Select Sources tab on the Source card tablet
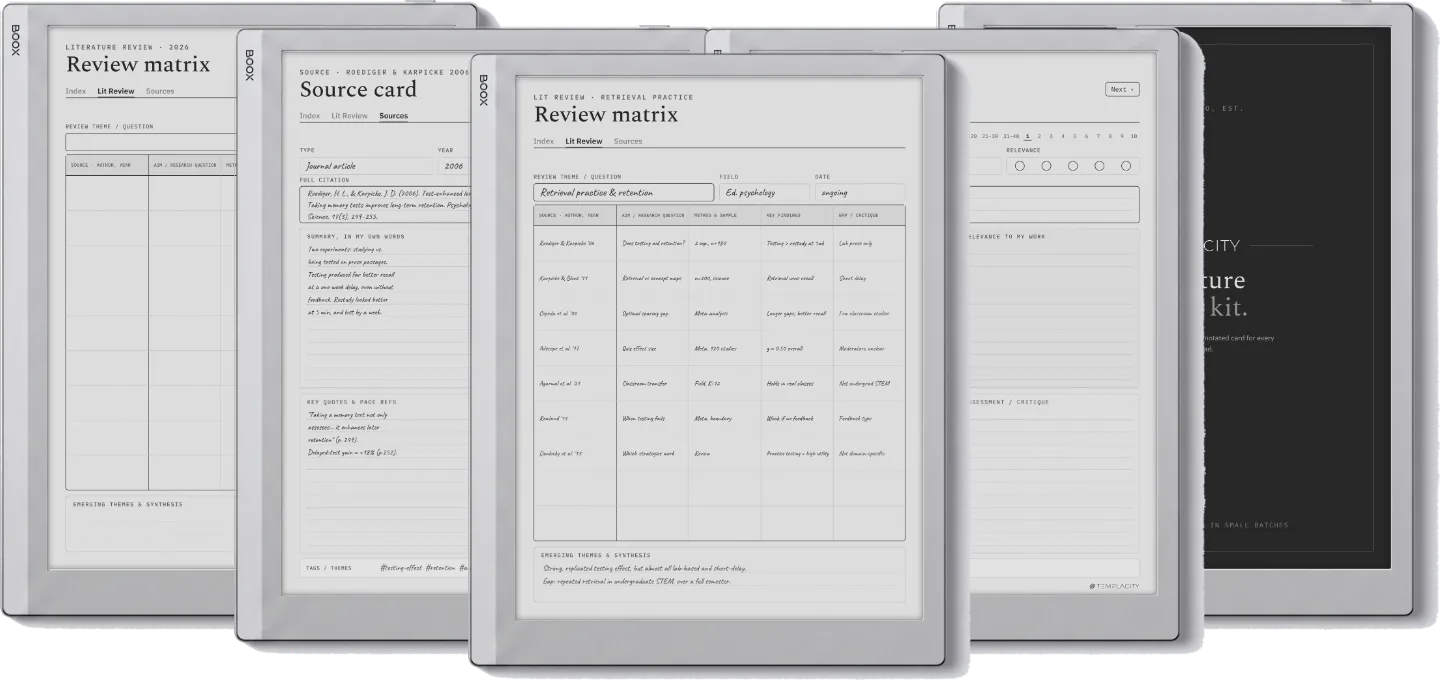 point(393,116)
